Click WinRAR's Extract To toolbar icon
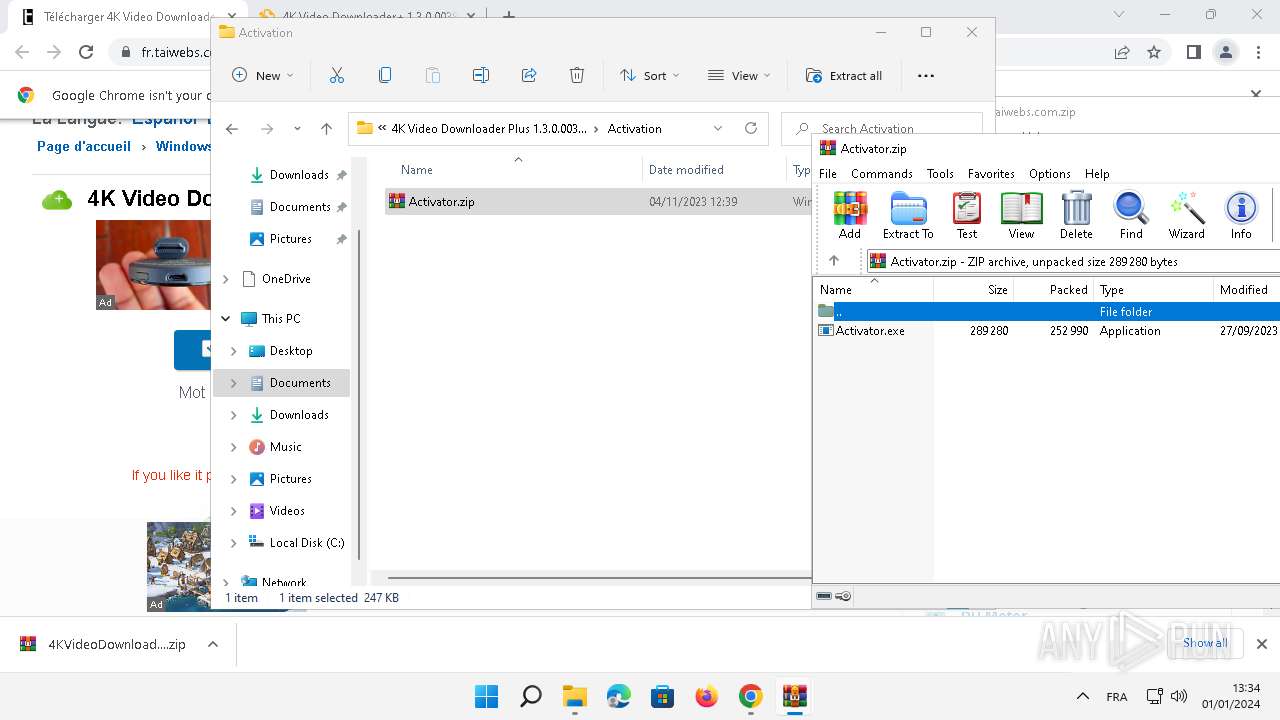 pyautogui.click(x=908, y=216)
